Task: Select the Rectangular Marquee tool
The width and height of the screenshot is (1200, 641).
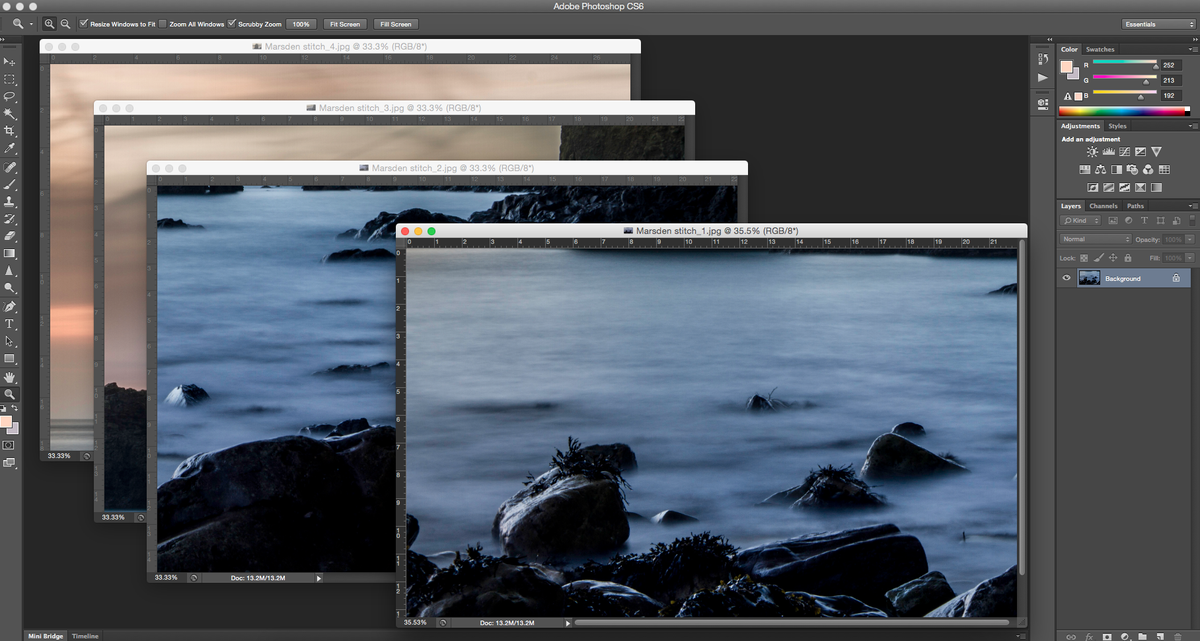Action: [10, 79]
